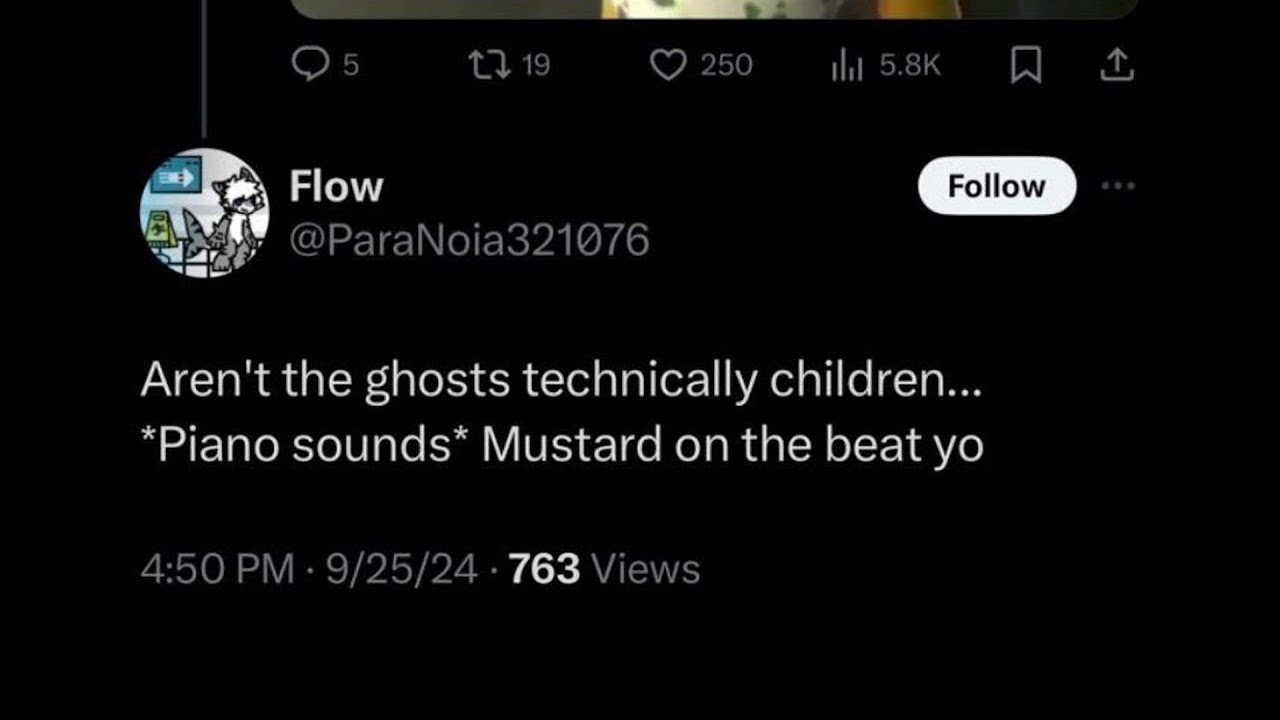This screenshot has width=1280, height=720.
Task: Click the reply speech bubble icon
Action: (x=310, y=66)
